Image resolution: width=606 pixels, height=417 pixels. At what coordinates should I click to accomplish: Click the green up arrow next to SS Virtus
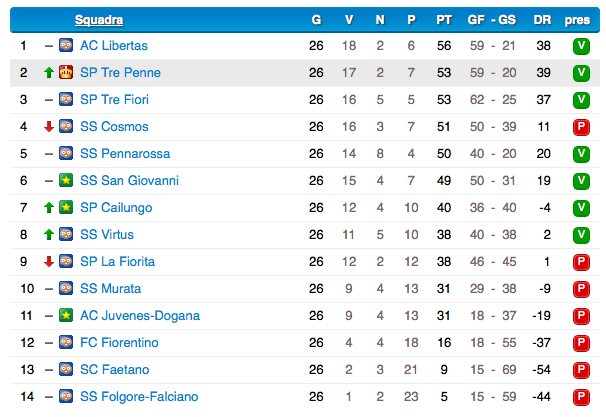point(49,235)
